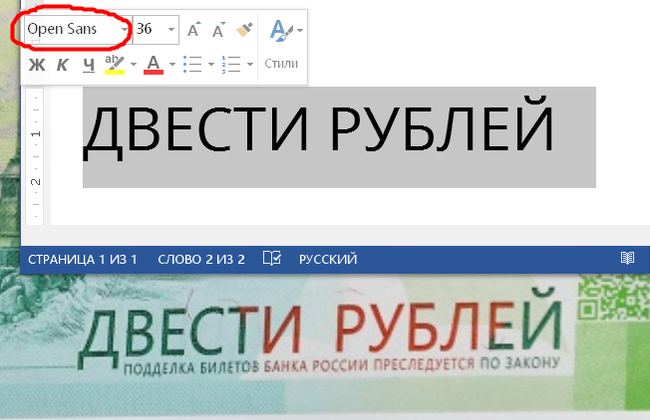The image size is (650, 420).
Task: Click the Стили label
Action: pos(281,63)
